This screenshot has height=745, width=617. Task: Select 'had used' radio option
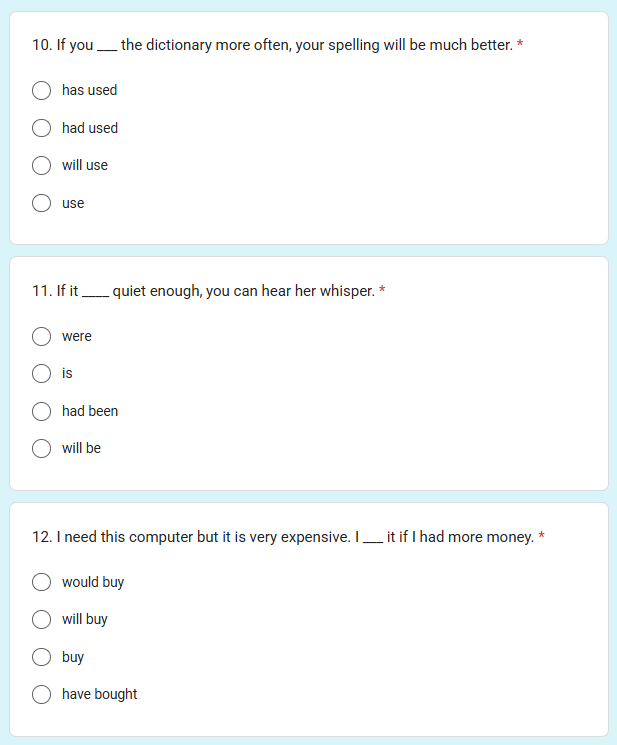(x=41, y=128)
